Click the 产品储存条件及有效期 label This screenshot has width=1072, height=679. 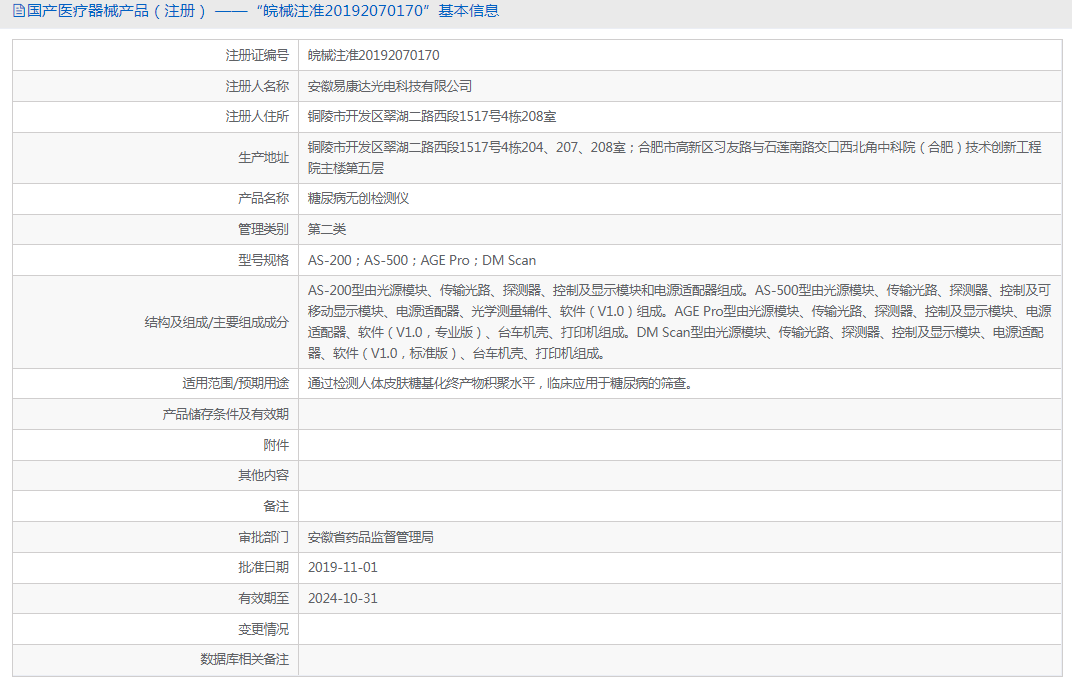pyautogui.click(x=226, y=414)
